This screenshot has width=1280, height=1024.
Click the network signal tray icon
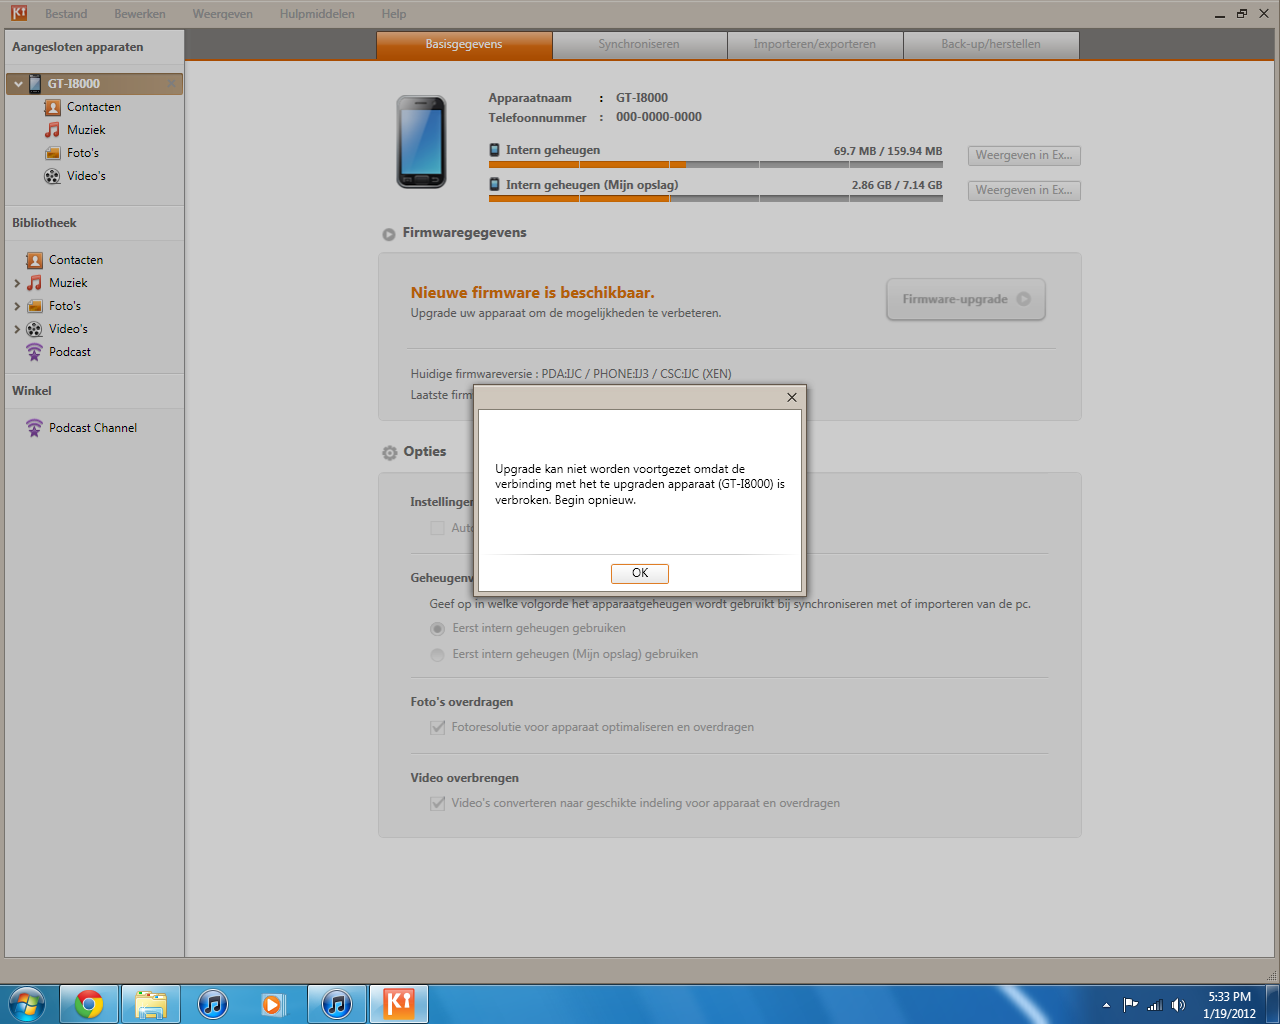tap(1155, 1005)
